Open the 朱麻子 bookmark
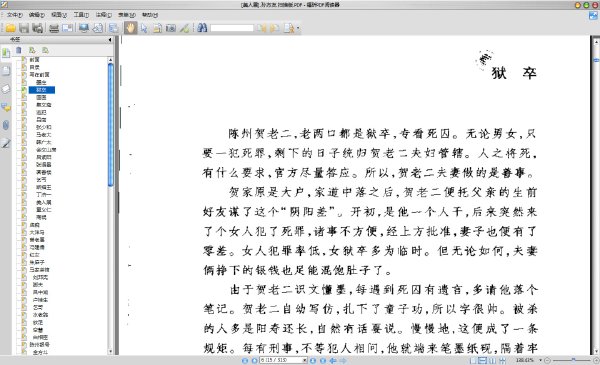This screenshot has width=600, height=365. (37, 262)
